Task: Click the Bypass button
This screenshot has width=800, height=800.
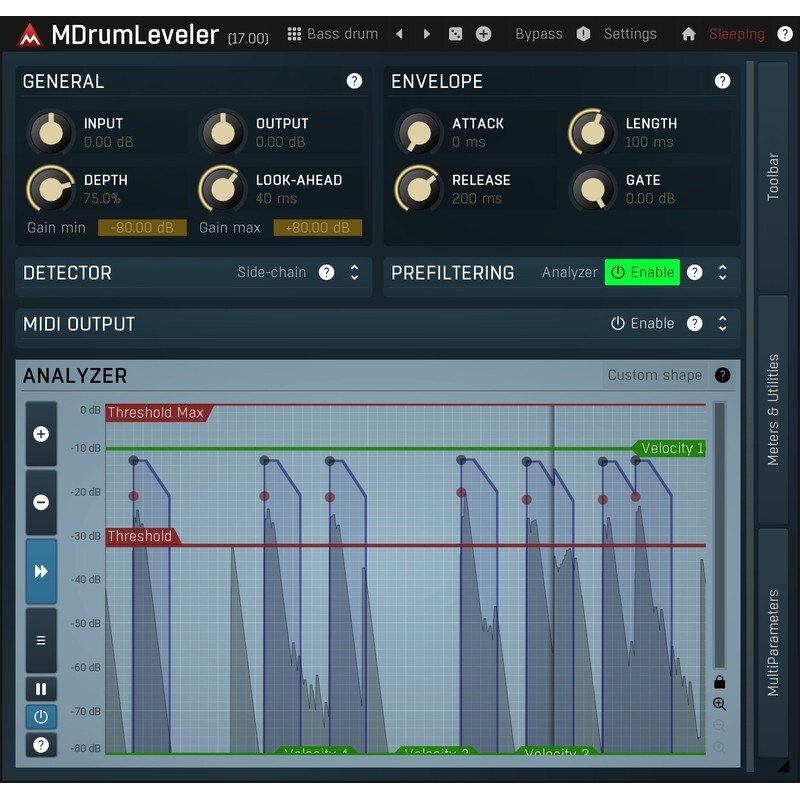Action: pos(538,34)
